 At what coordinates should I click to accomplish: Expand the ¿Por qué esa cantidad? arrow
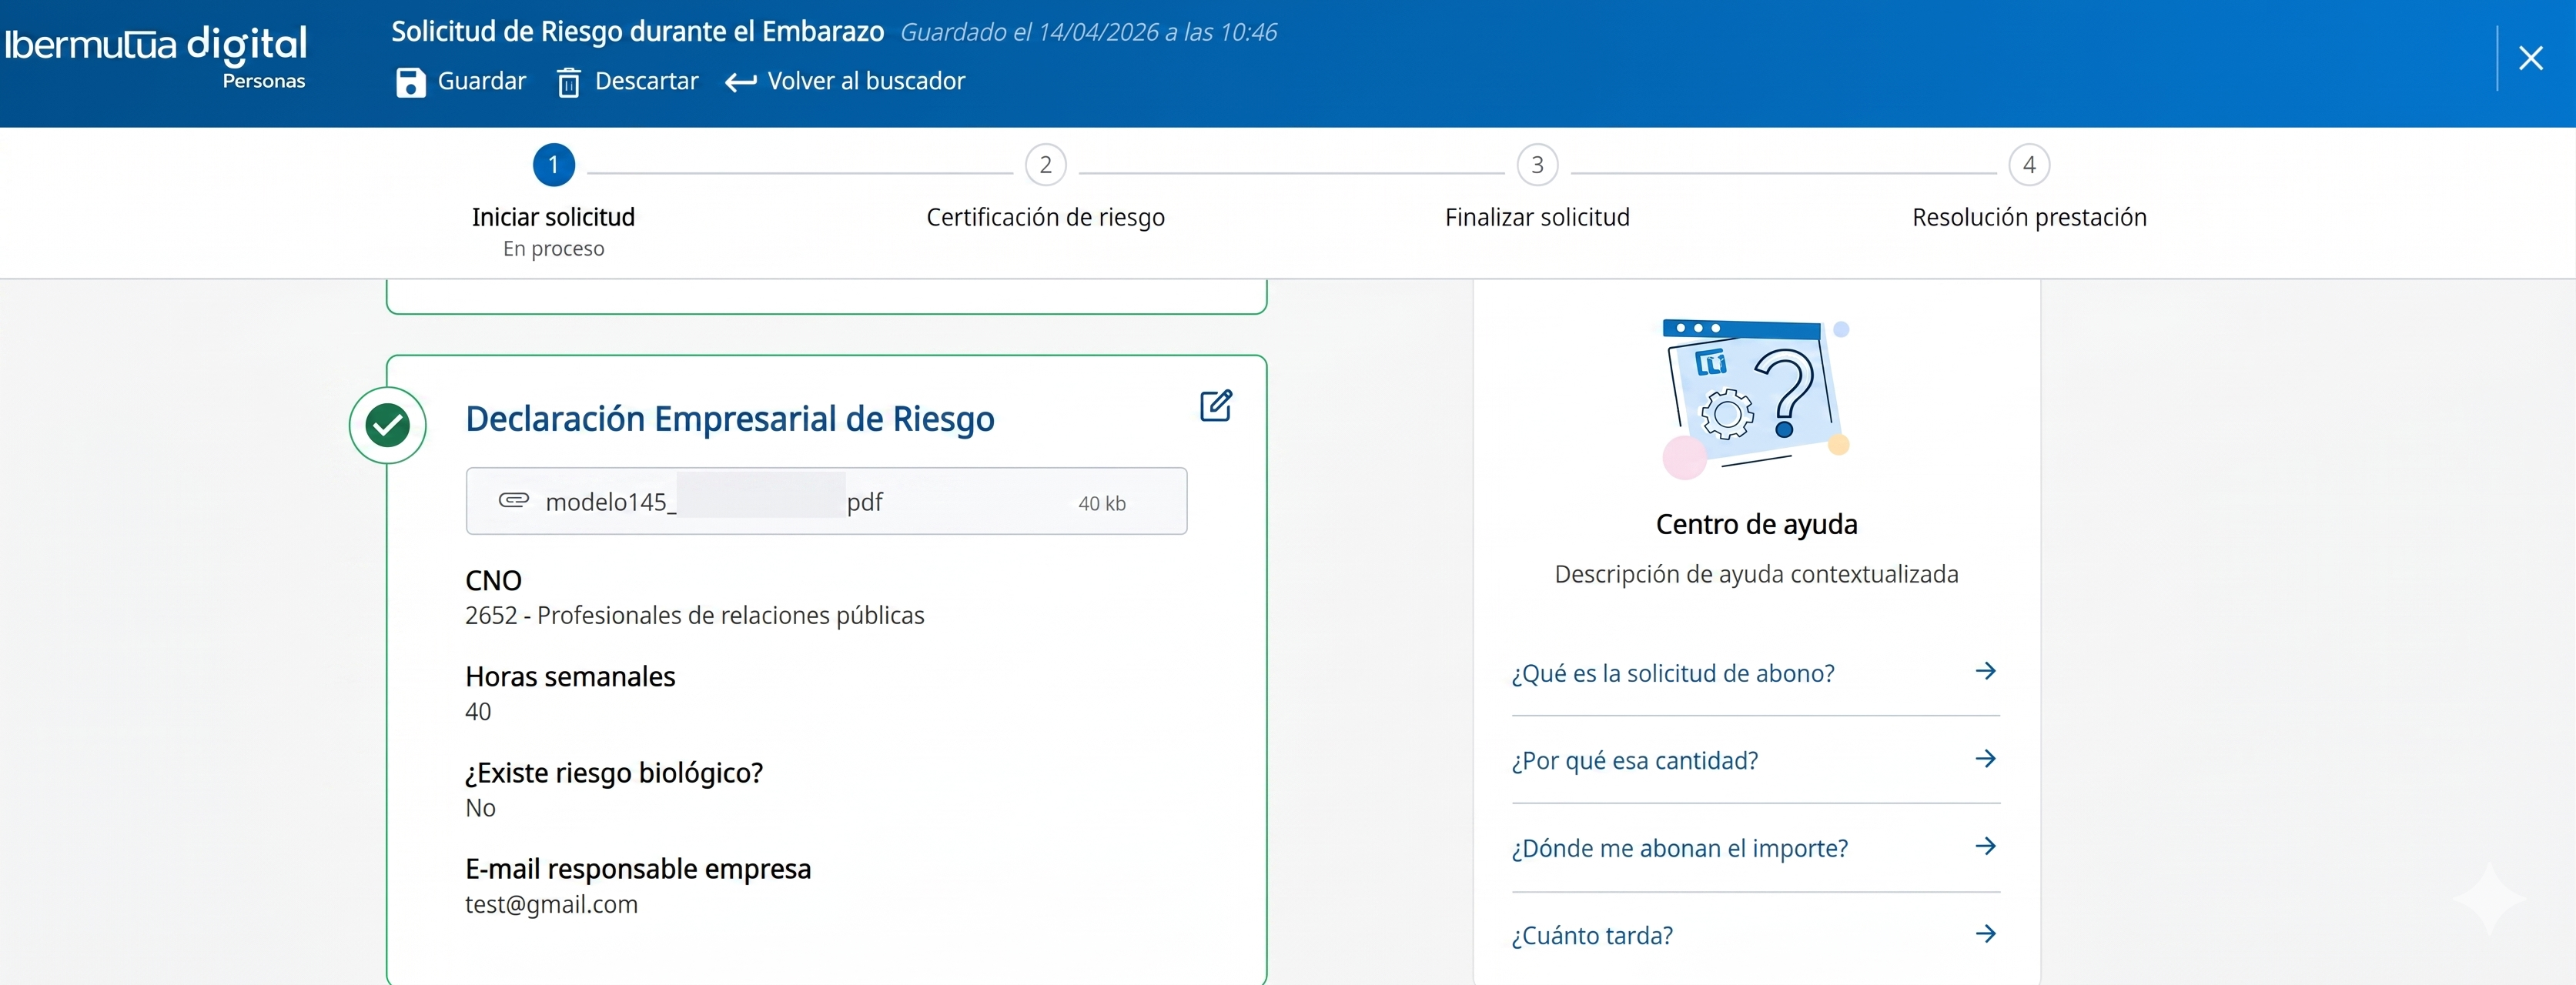point(1985,759)
